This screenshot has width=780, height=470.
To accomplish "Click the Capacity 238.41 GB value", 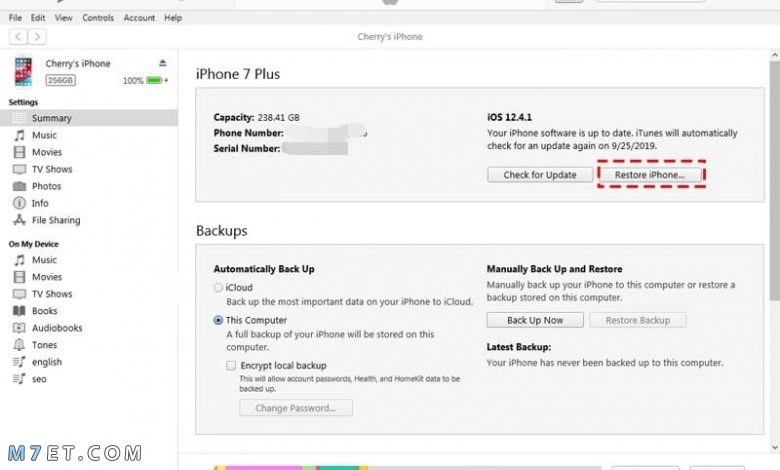I will 279,117.
